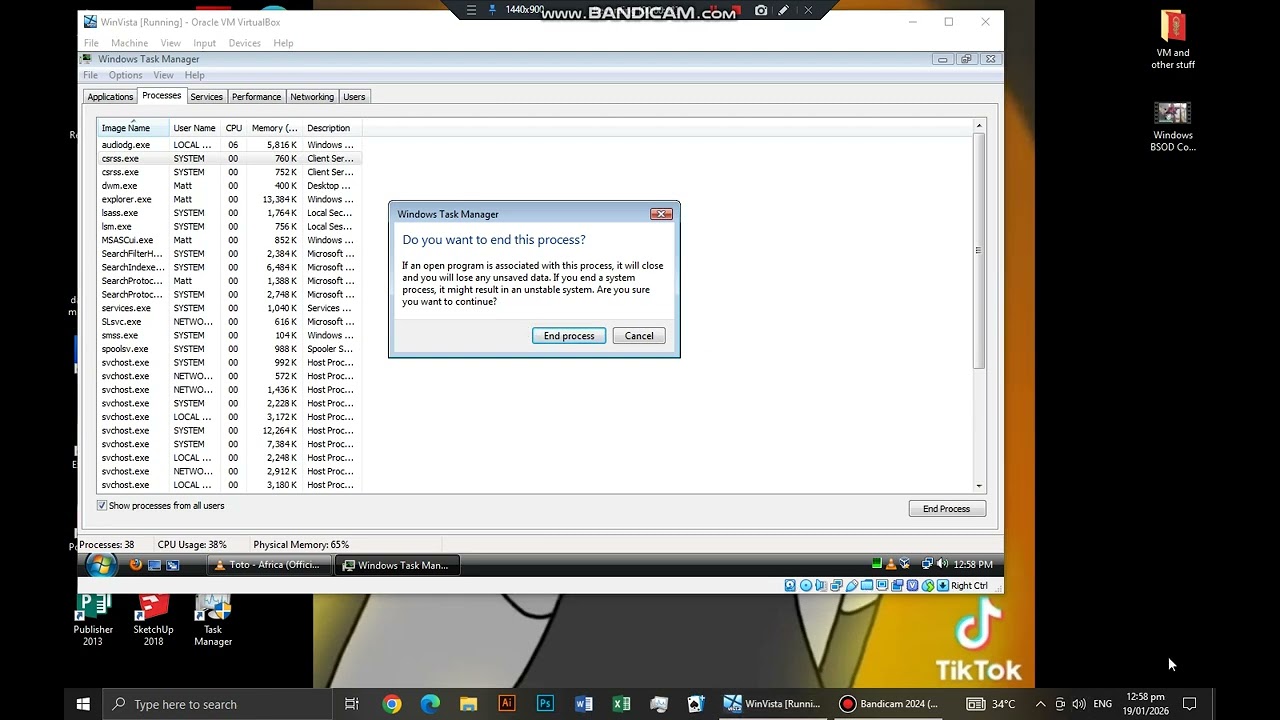
Task: Open the Photoshop icon on the host taskbar
Action: click(x=545, y=704)
